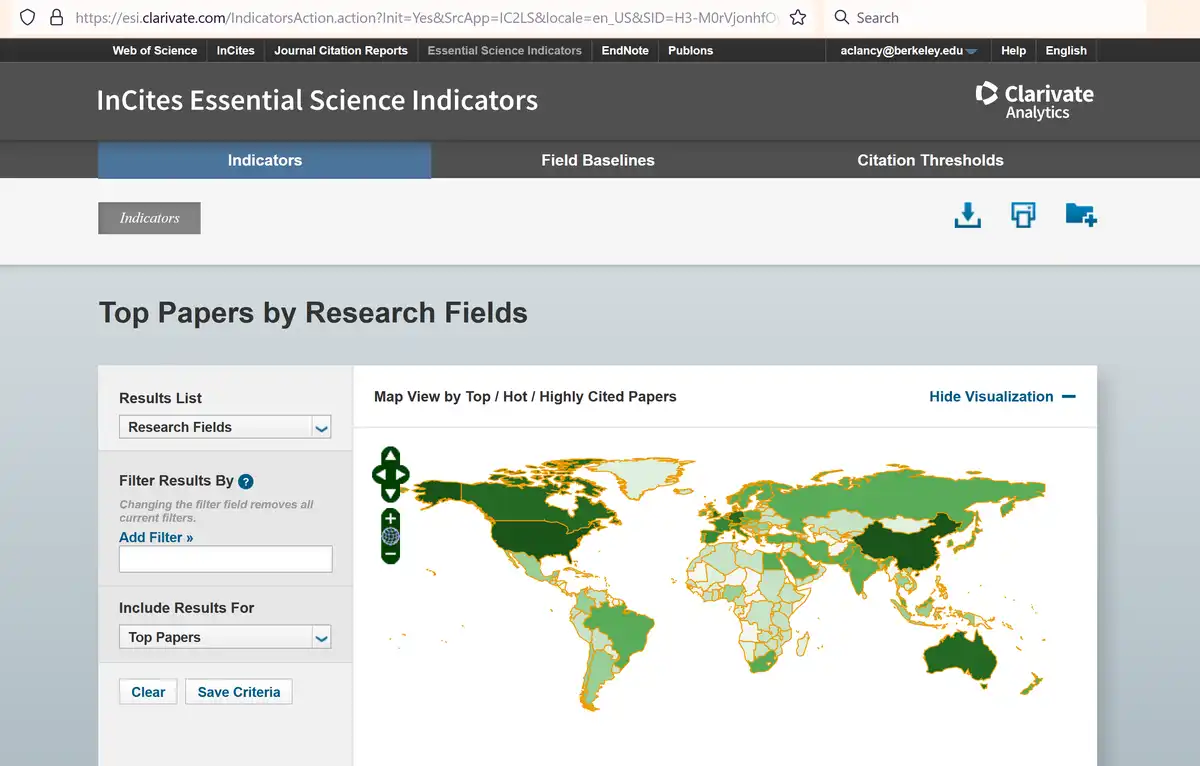
Task: Pan the map upward with the arrow control
Action: (x=390, y=457)
